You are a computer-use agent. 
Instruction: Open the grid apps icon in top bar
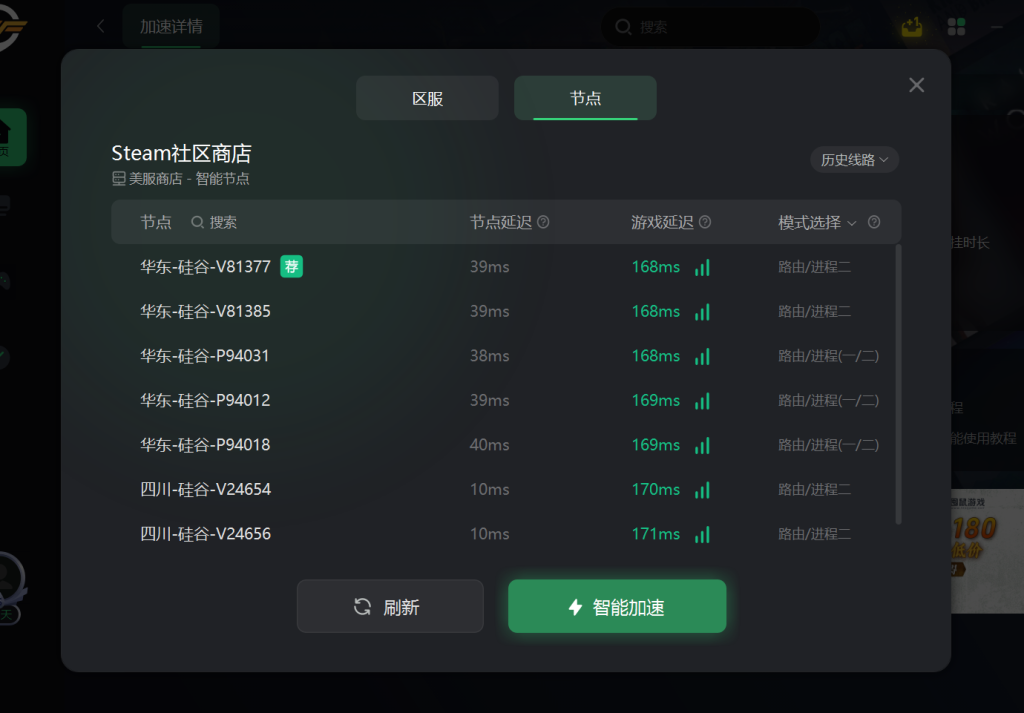click(956, 27)
